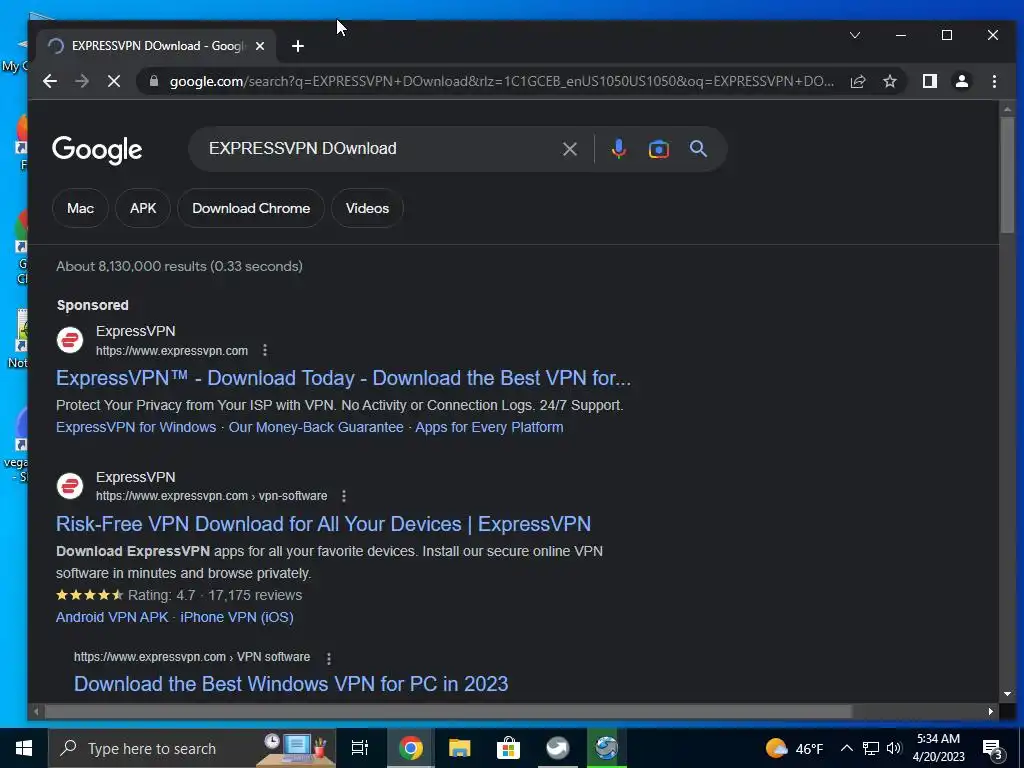Clear the Google search box text
The image size is (1024, 768).
coord(569,149)
